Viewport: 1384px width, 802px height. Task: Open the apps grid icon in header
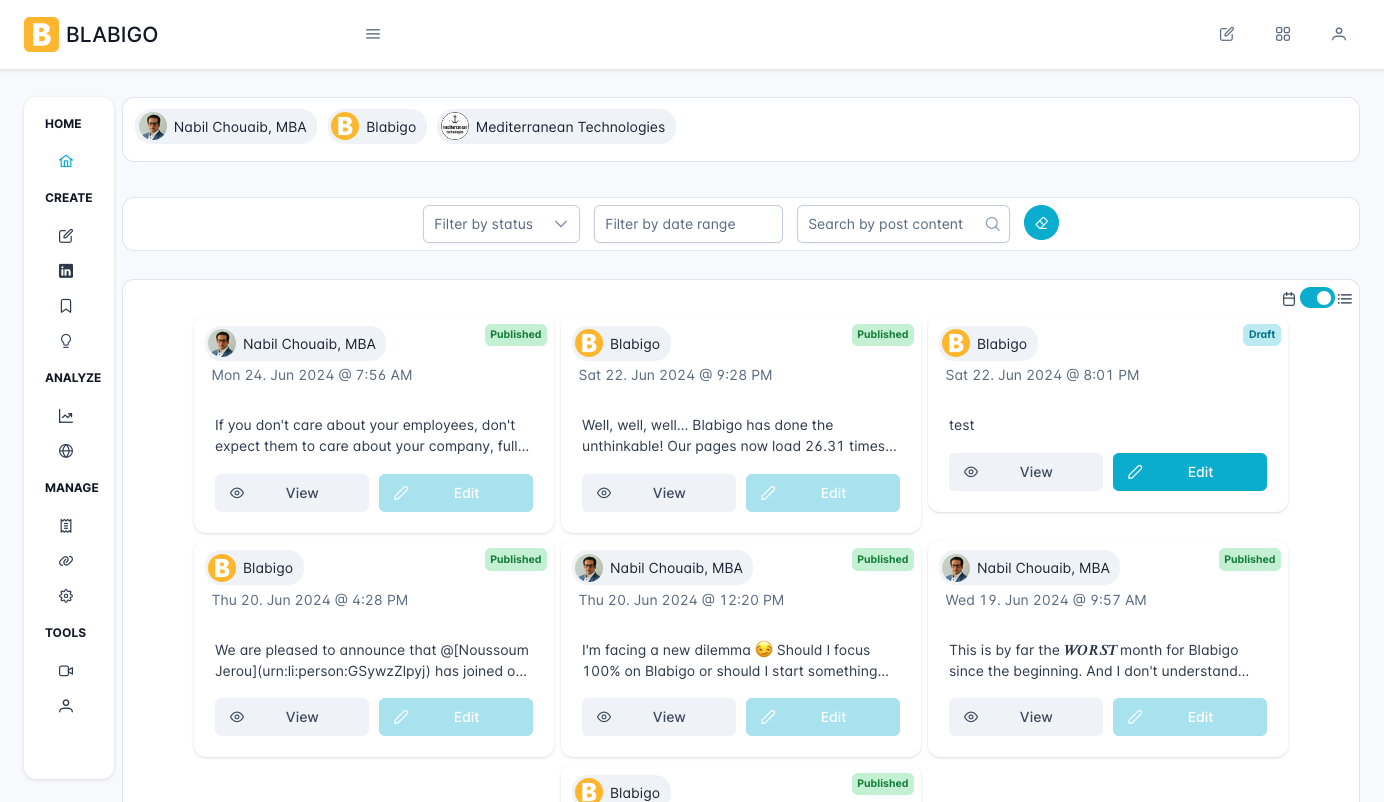click(1283, 34)
